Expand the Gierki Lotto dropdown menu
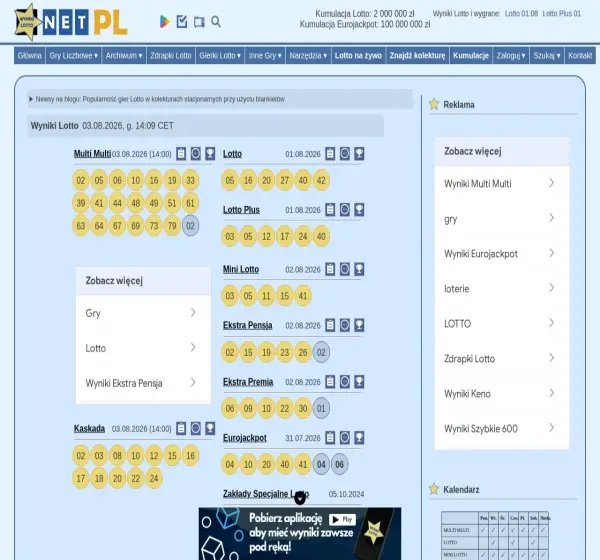 (220, 56)
